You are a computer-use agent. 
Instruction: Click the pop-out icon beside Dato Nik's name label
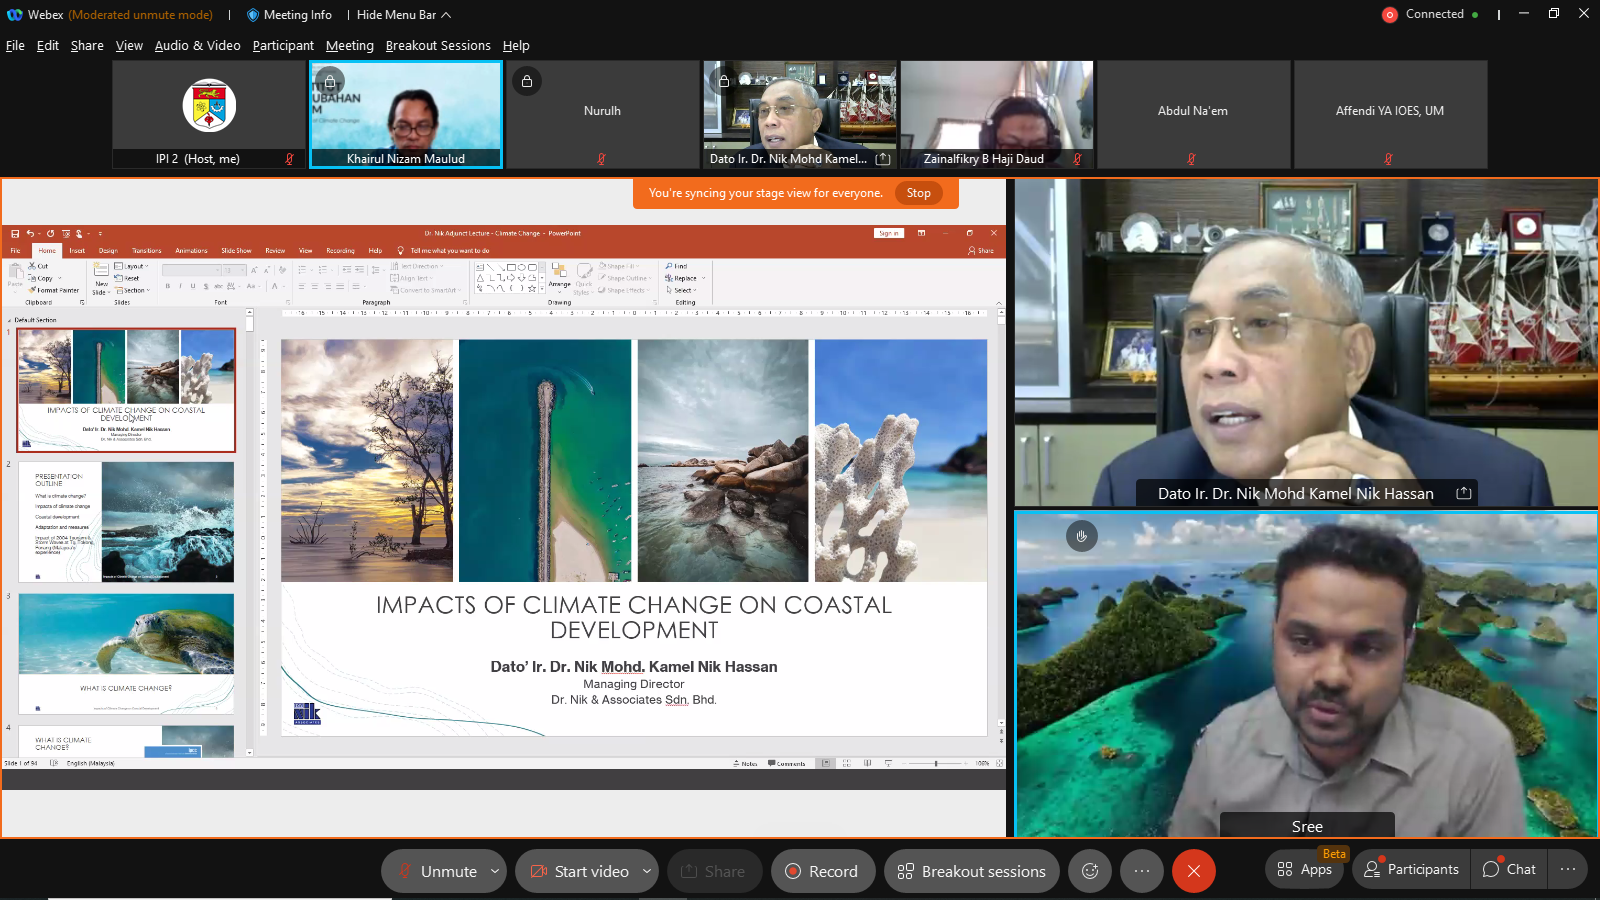(1464, 493)
